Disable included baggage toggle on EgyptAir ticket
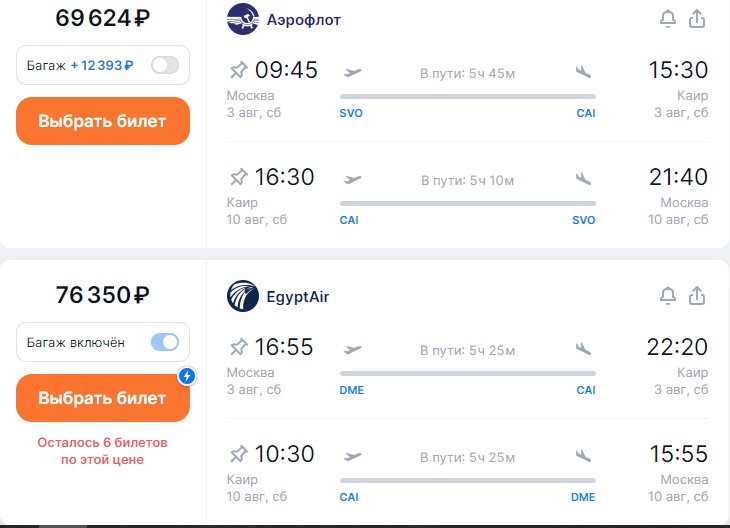730x528 pixels. (x=164, y=342)
